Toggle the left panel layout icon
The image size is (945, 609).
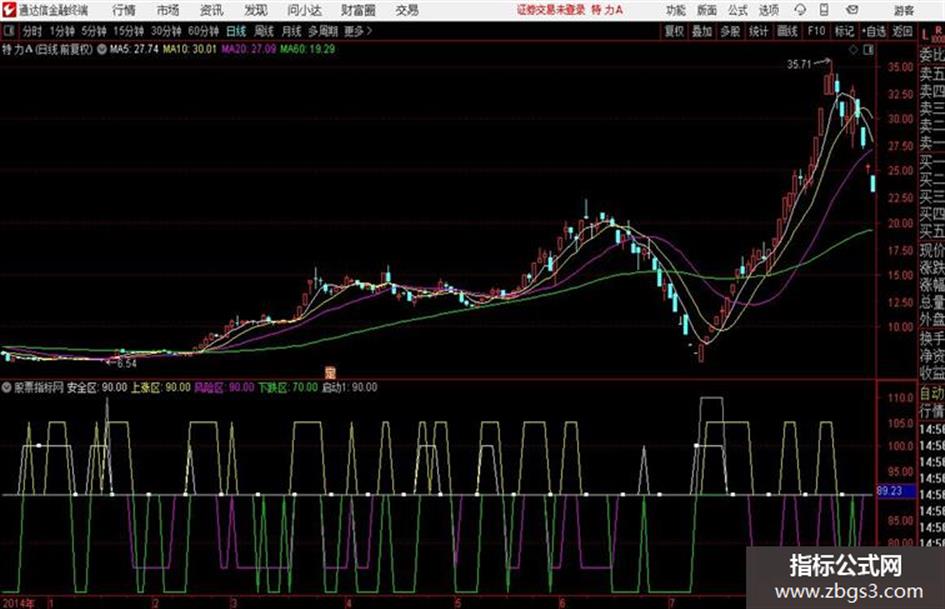pyautogui.click(x=9, y=31)
